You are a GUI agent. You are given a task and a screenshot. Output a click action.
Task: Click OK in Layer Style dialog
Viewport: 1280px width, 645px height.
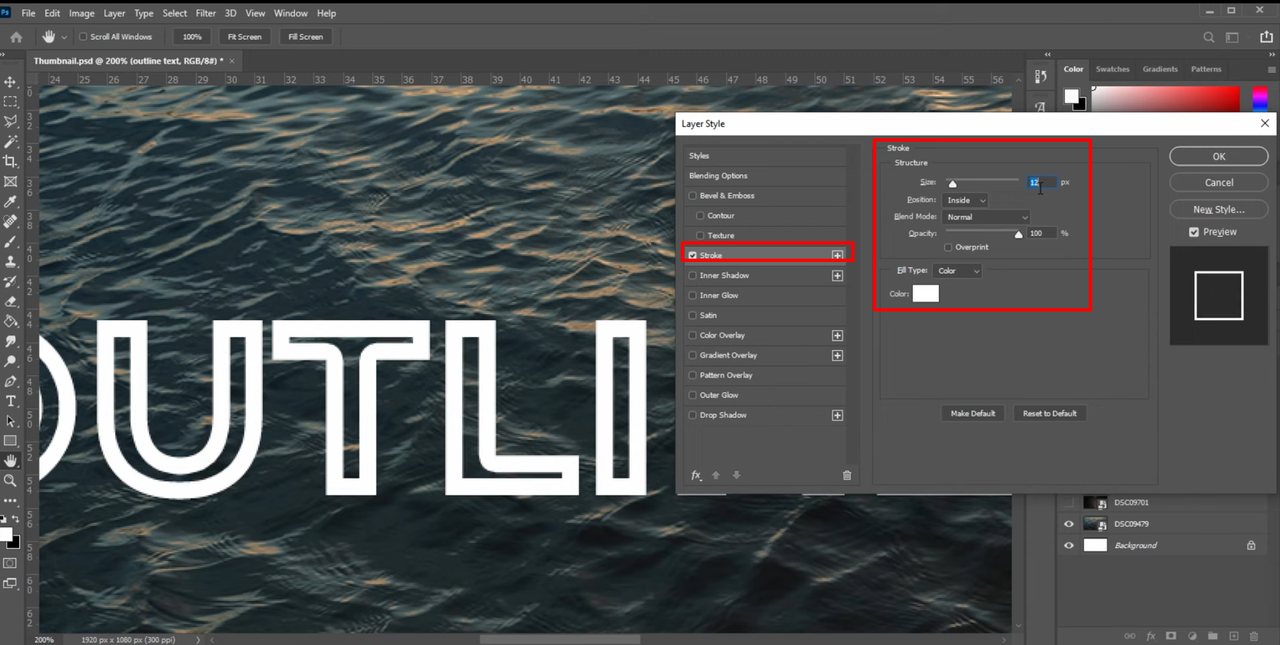coord(1219,156)
